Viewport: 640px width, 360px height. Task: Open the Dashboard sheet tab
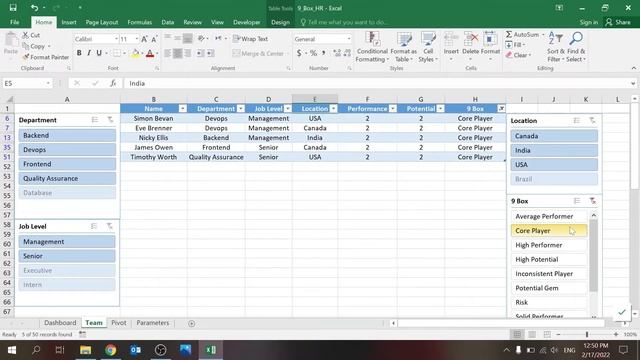click(x=60, y=322)
